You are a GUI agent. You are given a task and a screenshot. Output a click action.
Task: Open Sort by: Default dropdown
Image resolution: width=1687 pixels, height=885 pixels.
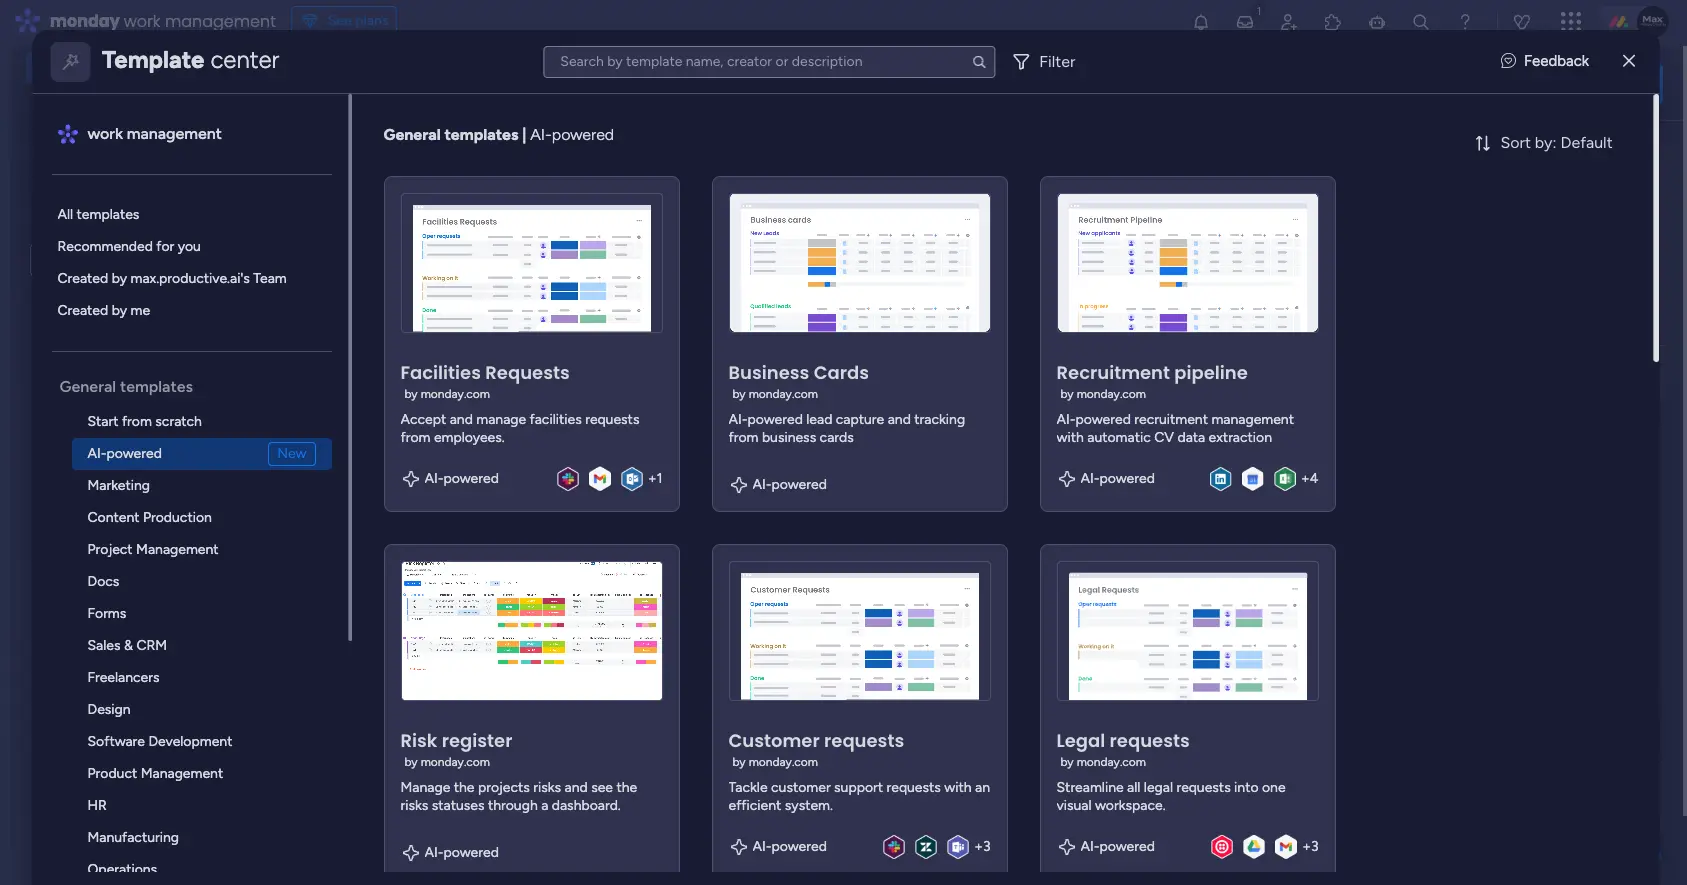click(1544, 143)
